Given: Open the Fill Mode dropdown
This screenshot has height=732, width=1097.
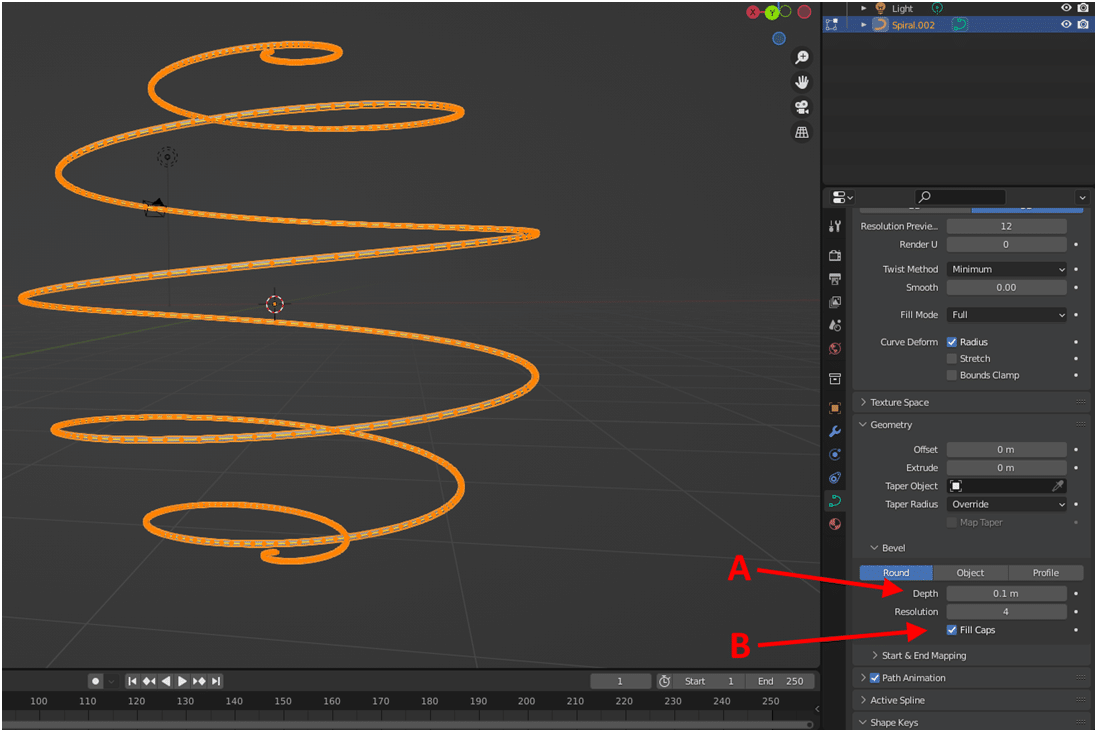Looking at the screenshot, I should (1007, 315).
